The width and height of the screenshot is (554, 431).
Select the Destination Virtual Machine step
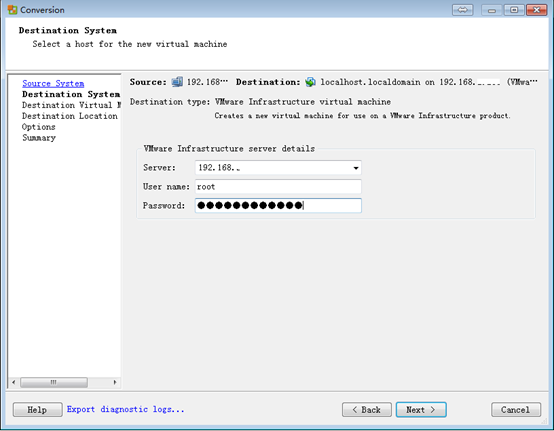coord(71,105)
